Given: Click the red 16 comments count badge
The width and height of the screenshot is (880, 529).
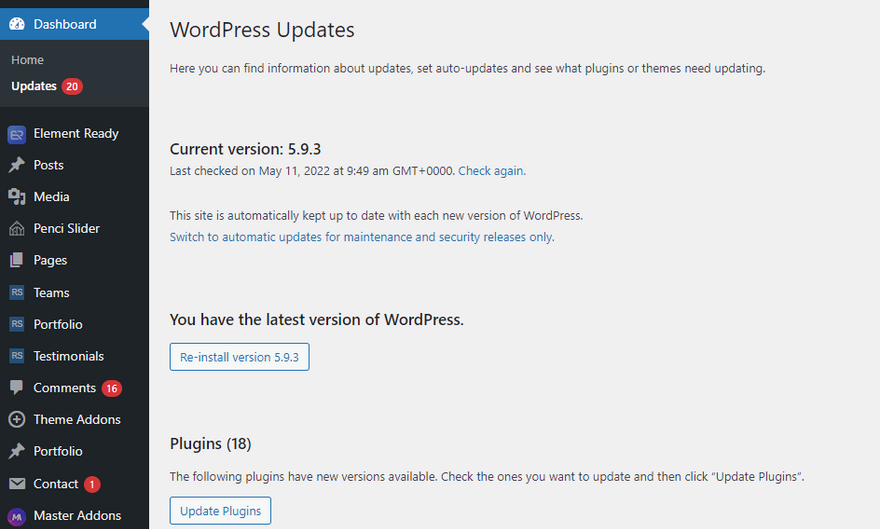Looking at the screenshot, I should click(x=111, y=388).
